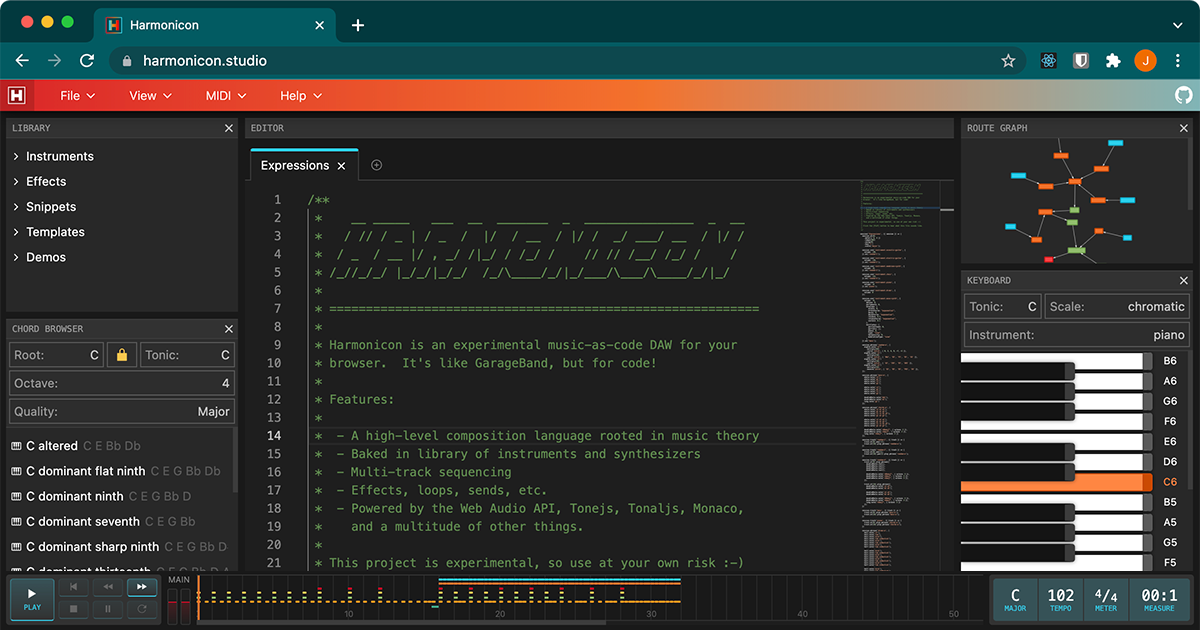Click the 102 Tempo display

[1060, 598]
